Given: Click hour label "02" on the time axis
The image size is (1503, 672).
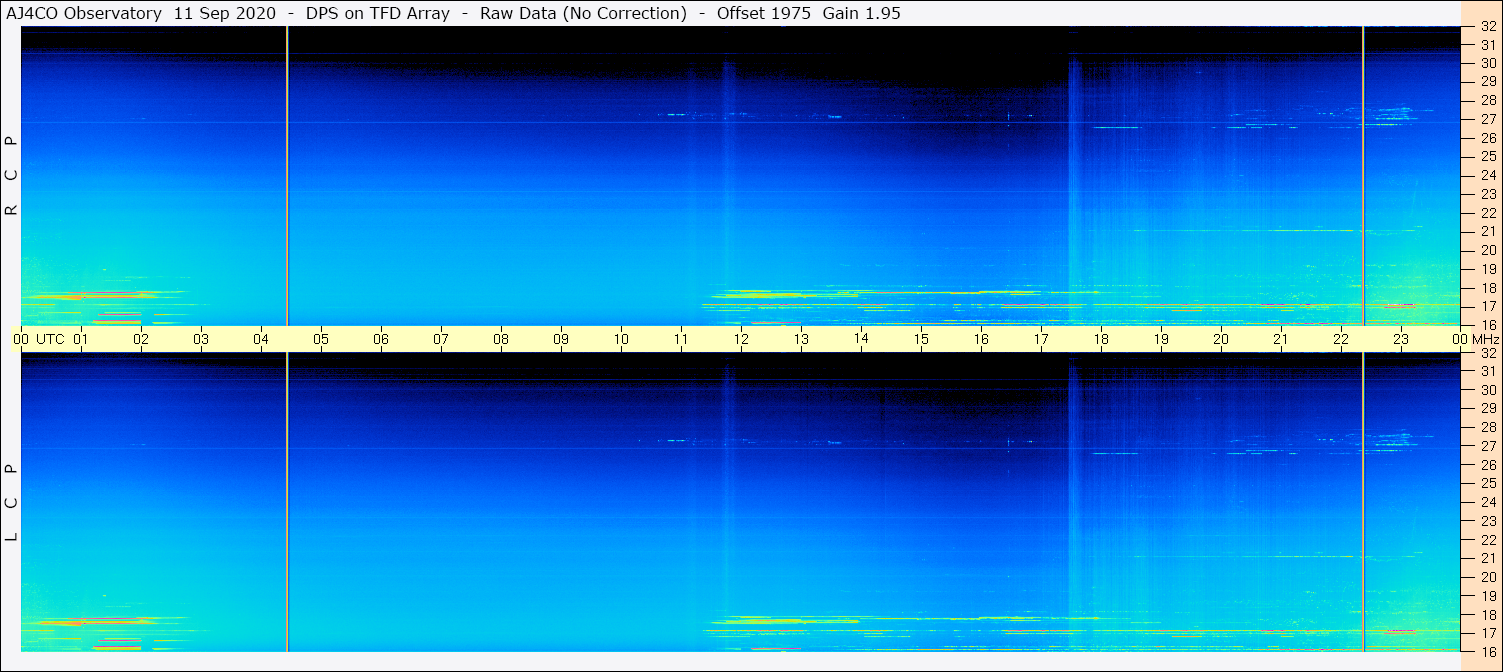Looking at the screenshot, I should tap(141, 339).
